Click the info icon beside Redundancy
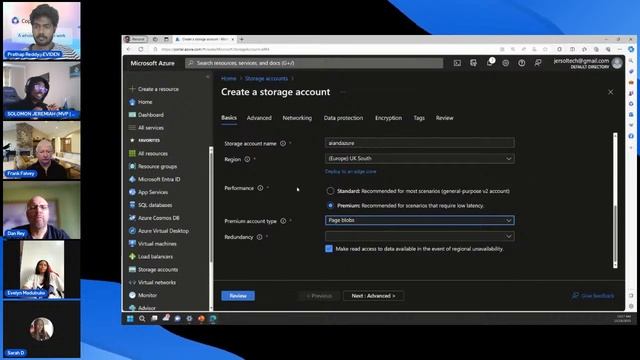 click(259, 237)
